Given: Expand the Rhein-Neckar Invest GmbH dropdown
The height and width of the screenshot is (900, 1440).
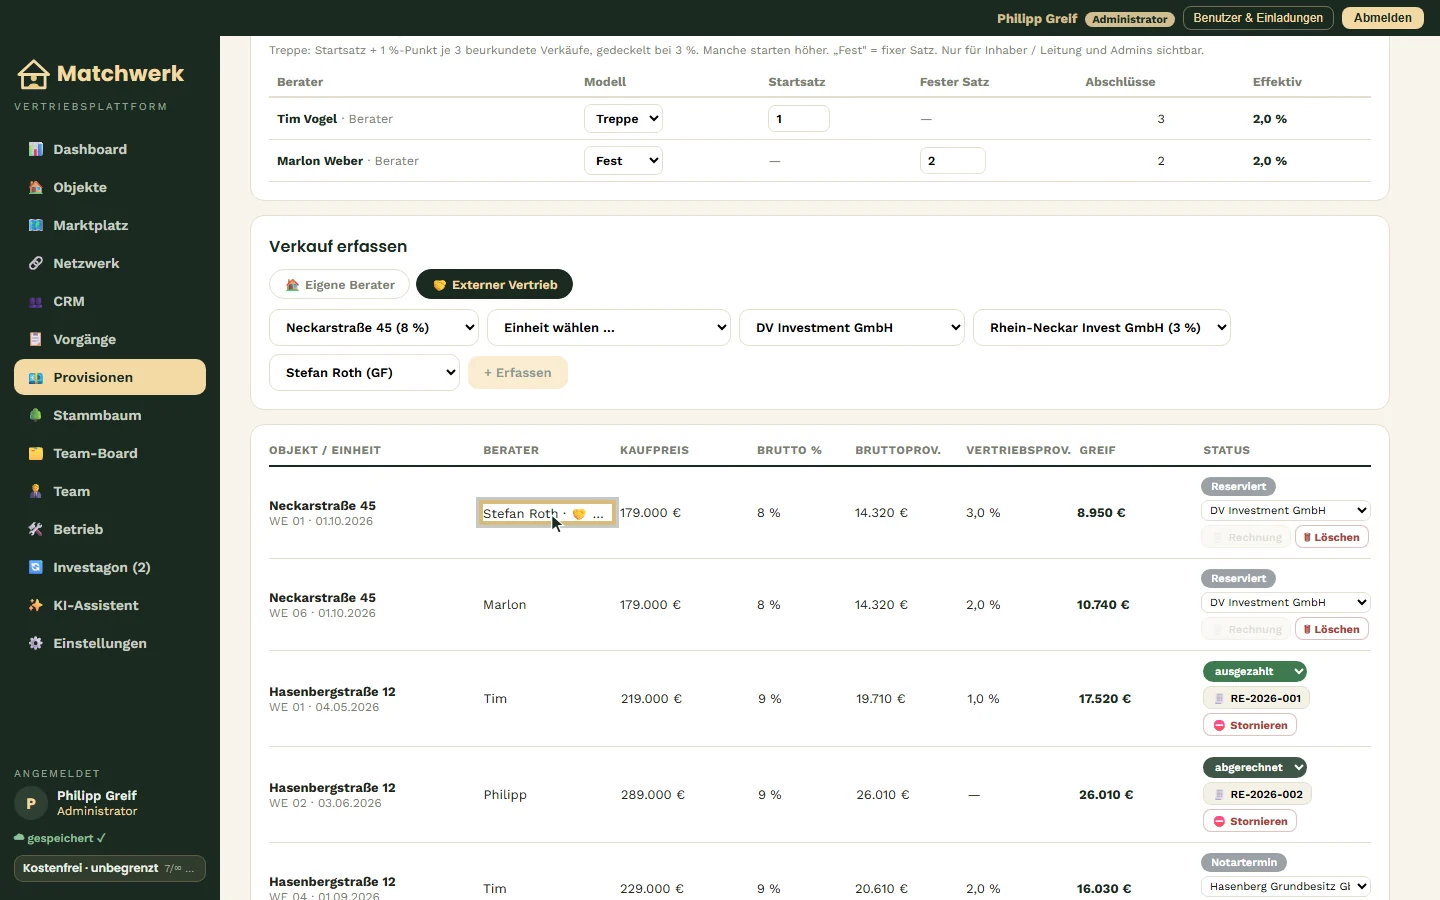Looking at the screenshot, I should tap(1102, 327).
